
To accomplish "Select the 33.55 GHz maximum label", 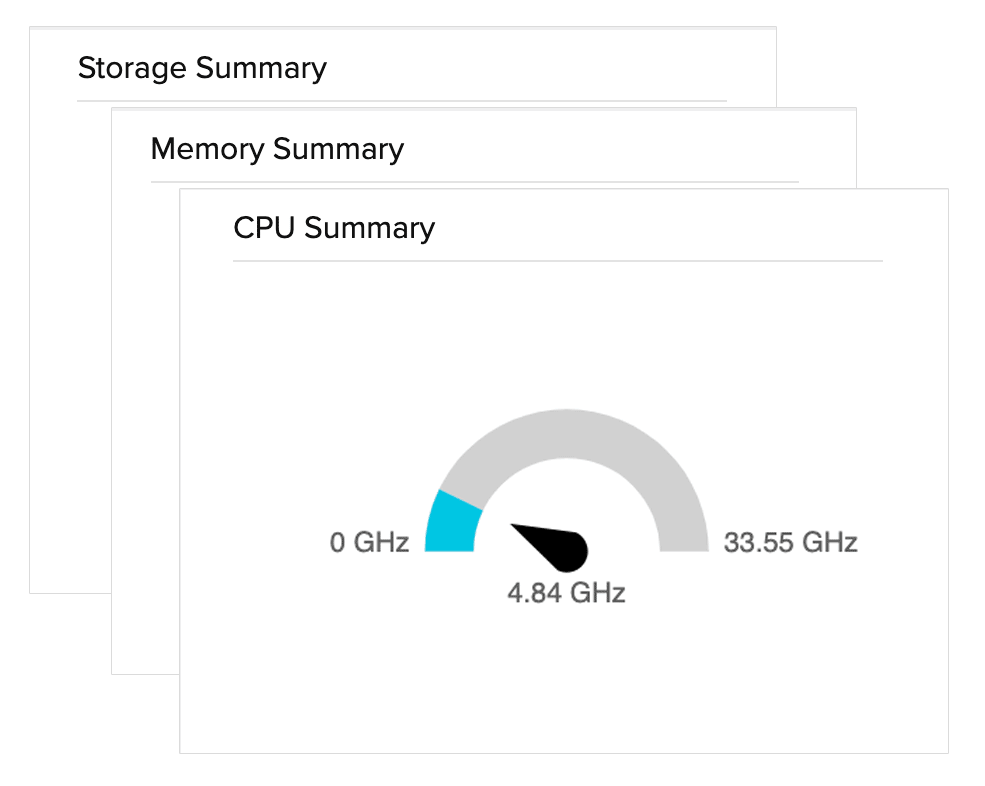I will pos(790,543).
